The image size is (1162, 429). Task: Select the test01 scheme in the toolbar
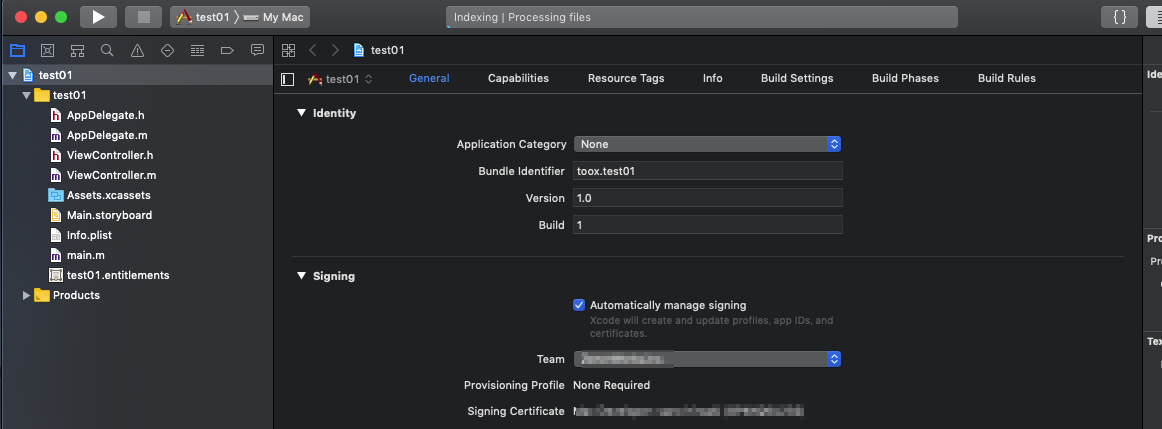pos(203,17)
